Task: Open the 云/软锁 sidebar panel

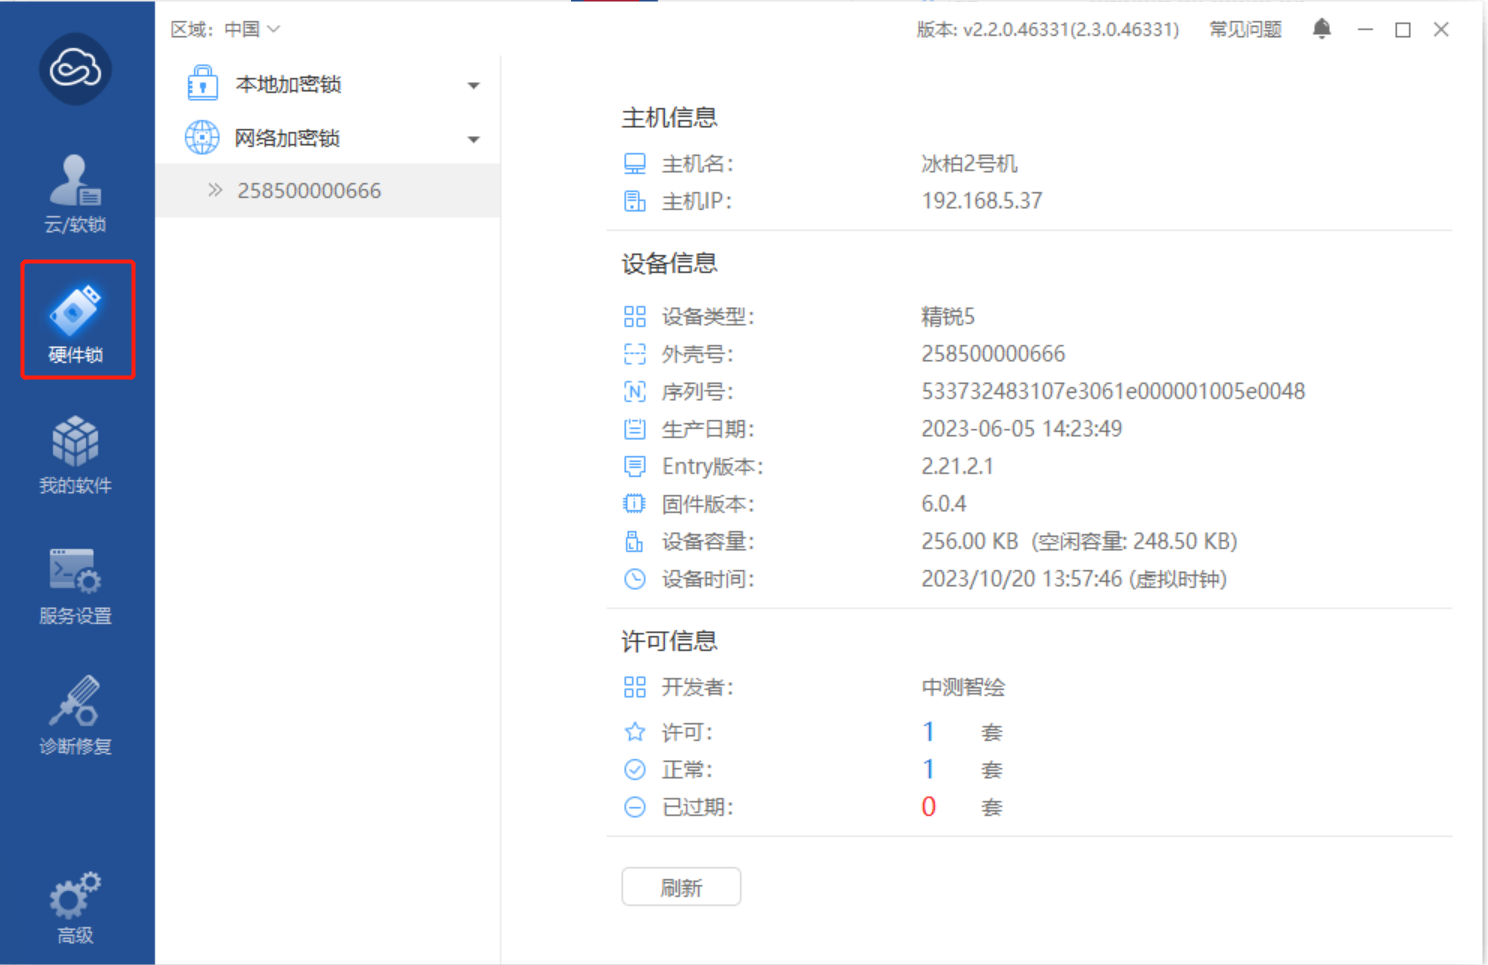Action: pyautogui.click(x=75, y=193)
